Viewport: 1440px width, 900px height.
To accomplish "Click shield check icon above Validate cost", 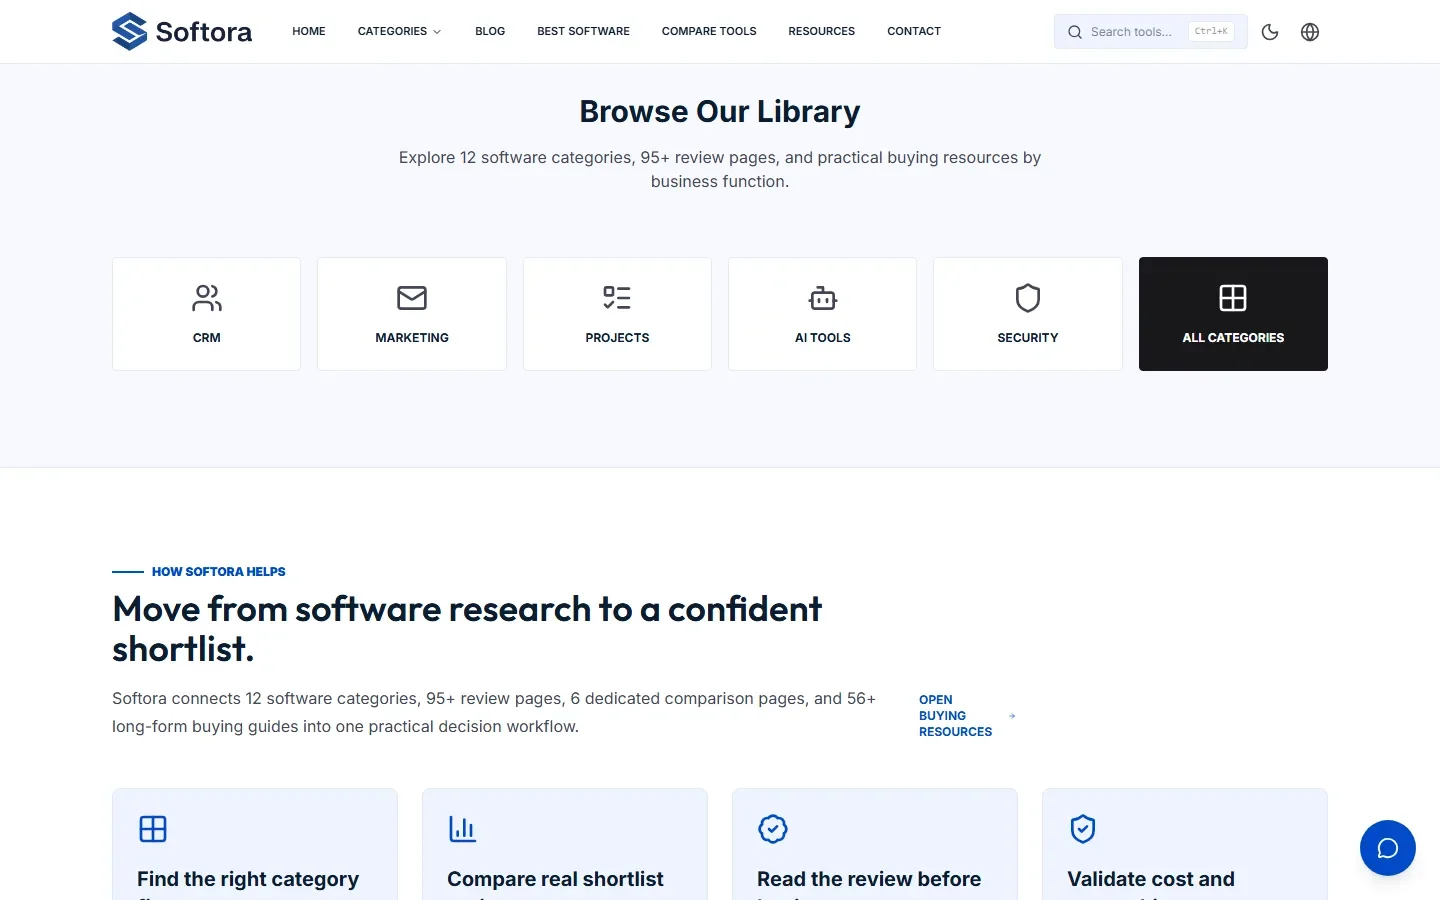I will pyautogui.click(x=1083, y=829).
